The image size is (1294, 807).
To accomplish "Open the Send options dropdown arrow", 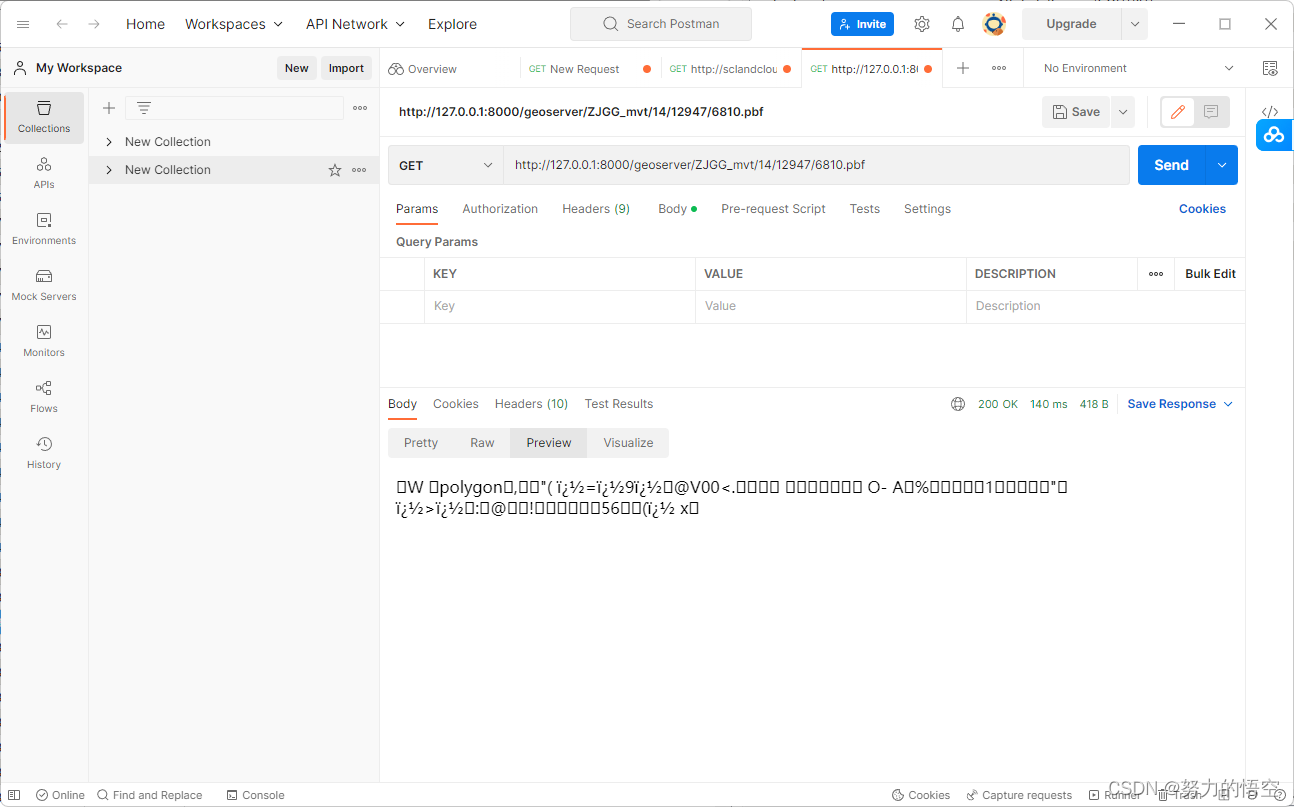I will click(1222, 165).
